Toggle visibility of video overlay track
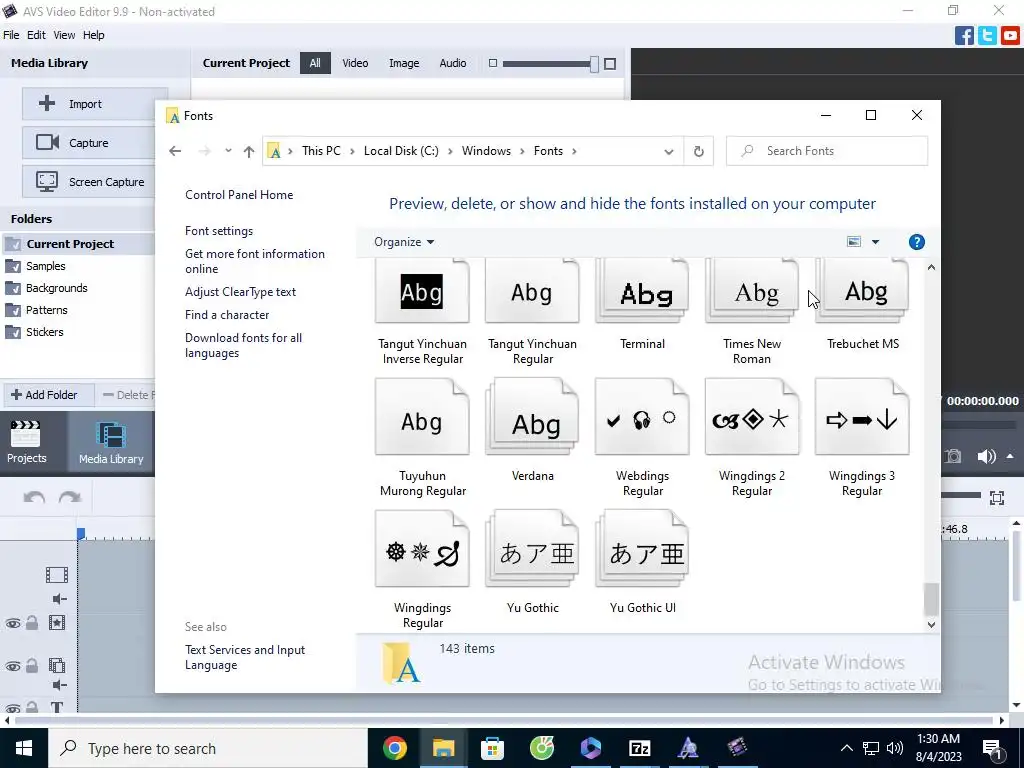Image resolution: width=1024 pixels, height=768 pixels. point(12,666)
